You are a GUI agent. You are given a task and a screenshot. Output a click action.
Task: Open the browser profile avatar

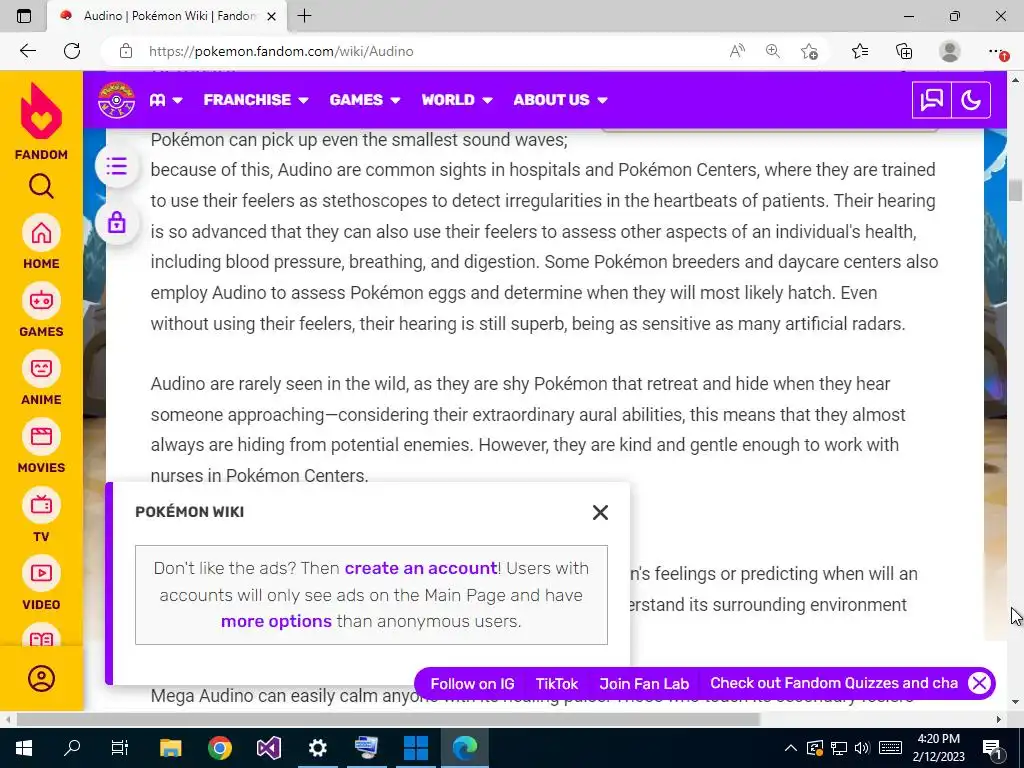tap(950, 51)
